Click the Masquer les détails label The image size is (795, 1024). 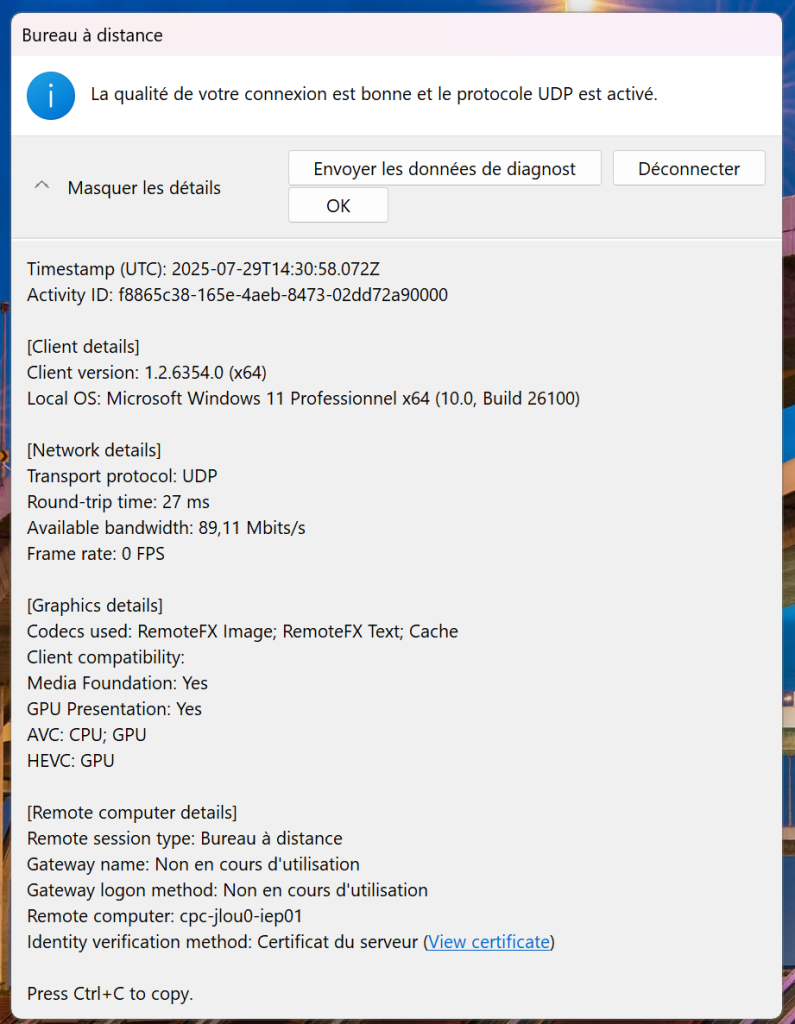(x=144, y=188)
